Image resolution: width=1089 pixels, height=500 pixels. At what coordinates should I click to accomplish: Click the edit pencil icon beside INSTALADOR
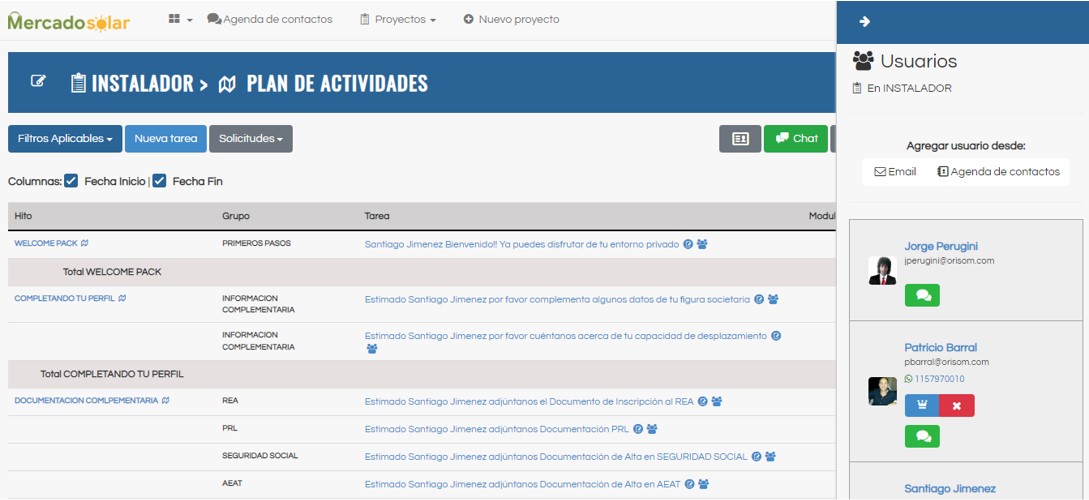(x=38, y=82)
